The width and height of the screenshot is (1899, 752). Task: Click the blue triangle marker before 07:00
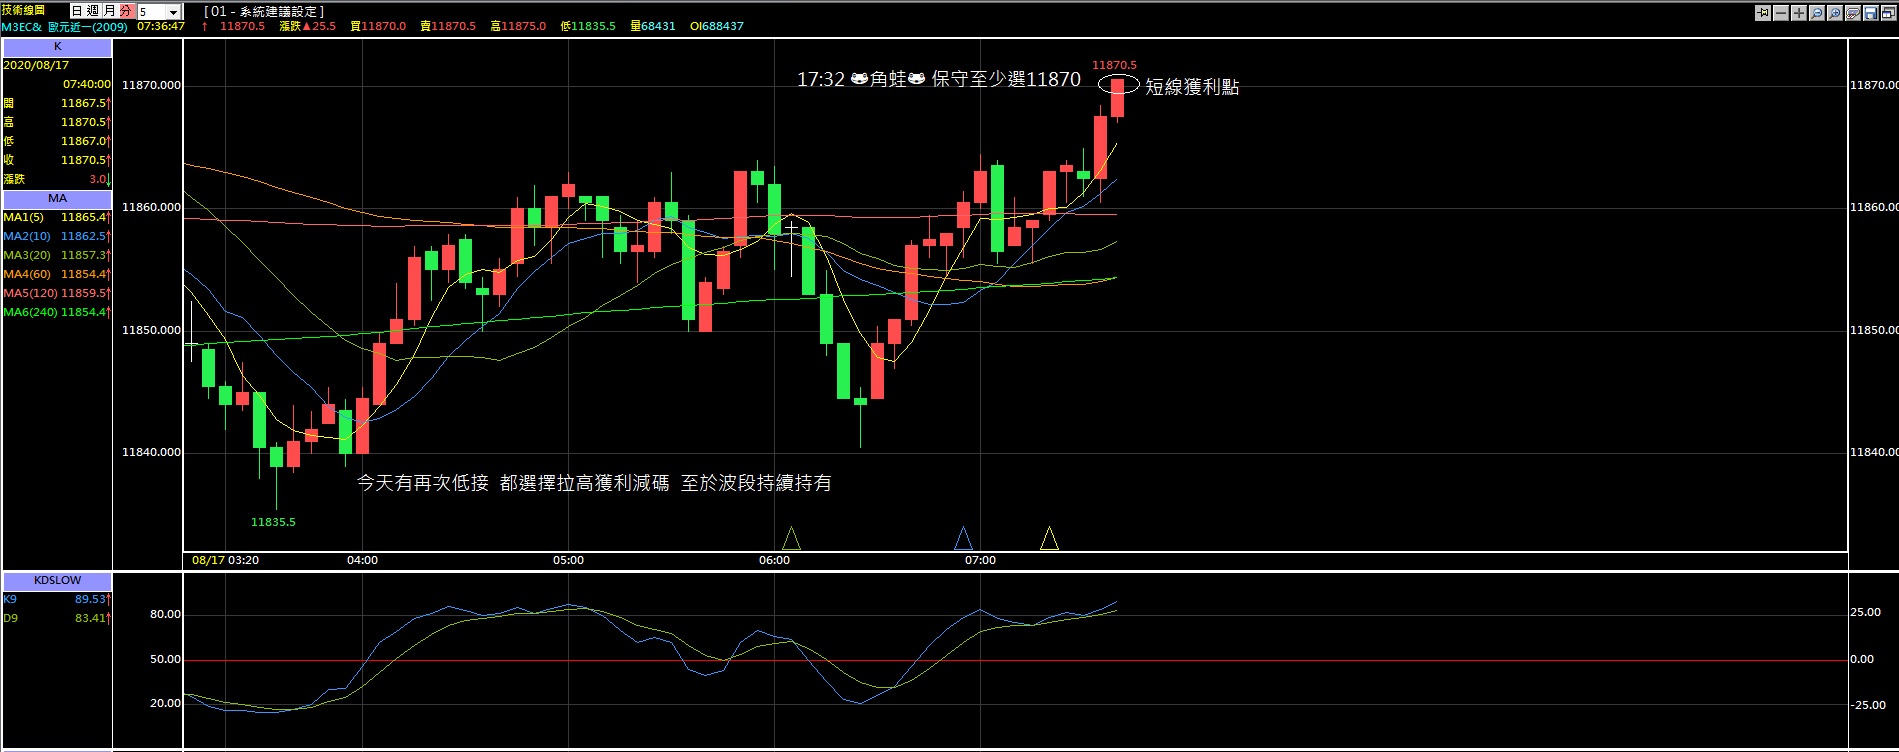click(x=963, y=539)
